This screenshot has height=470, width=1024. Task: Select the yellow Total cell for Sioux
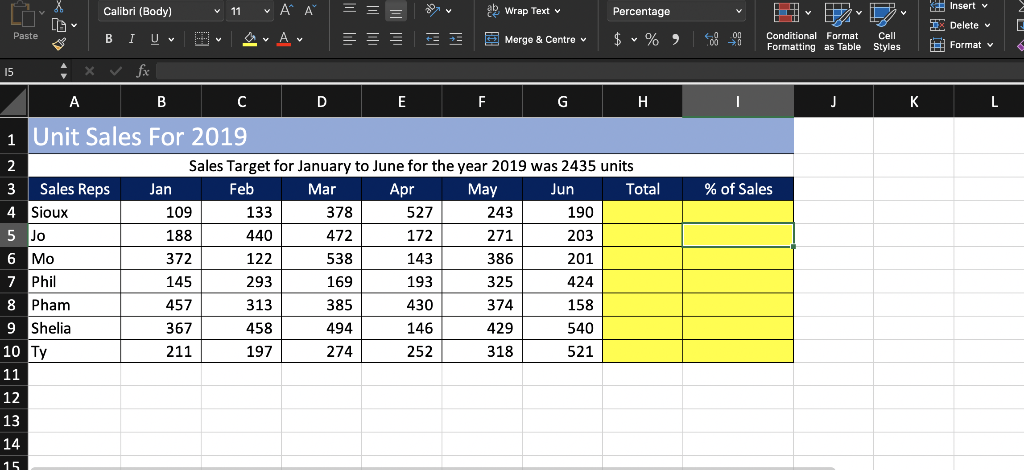pos(643,212)
